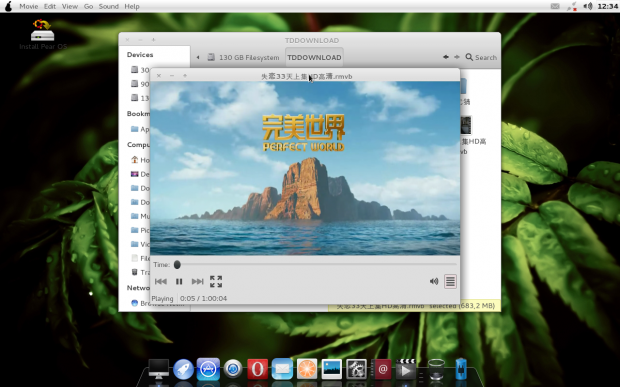Click the movie player clapperboard icon in the dock

click(x=406, y=369)
